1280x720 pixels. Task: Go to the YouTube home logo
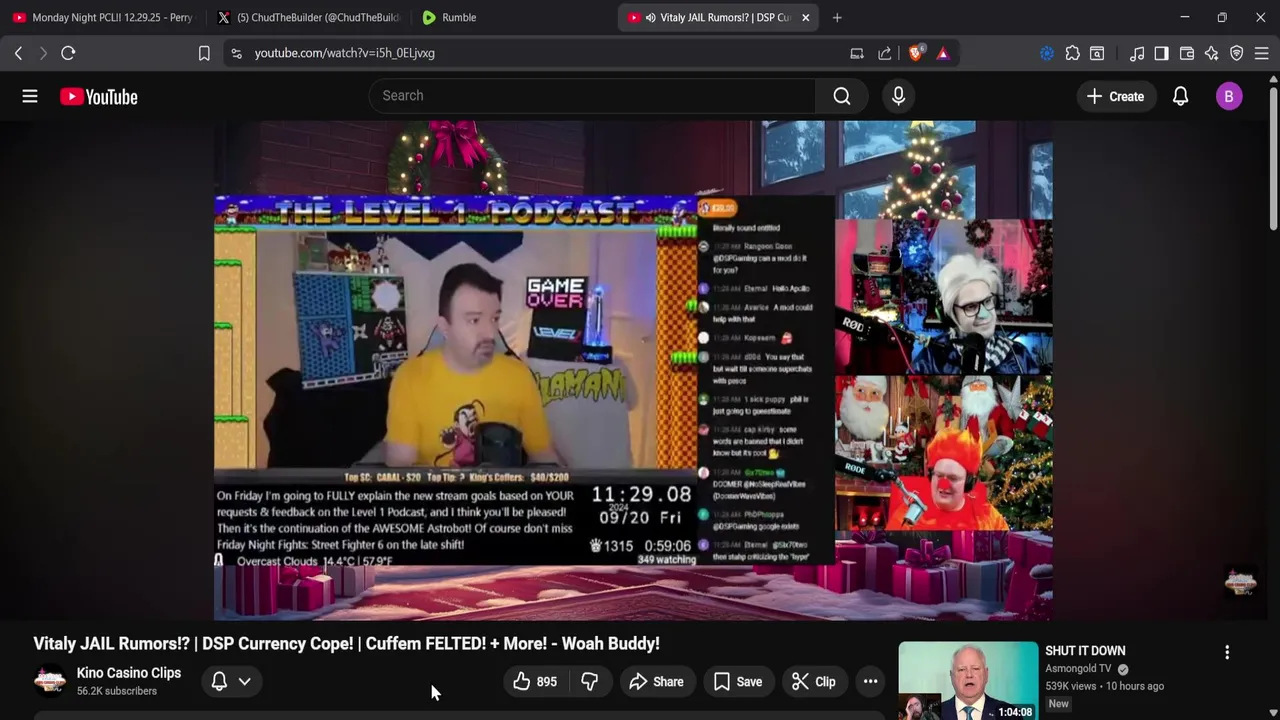pyautogui.click(x=98, y=96)
